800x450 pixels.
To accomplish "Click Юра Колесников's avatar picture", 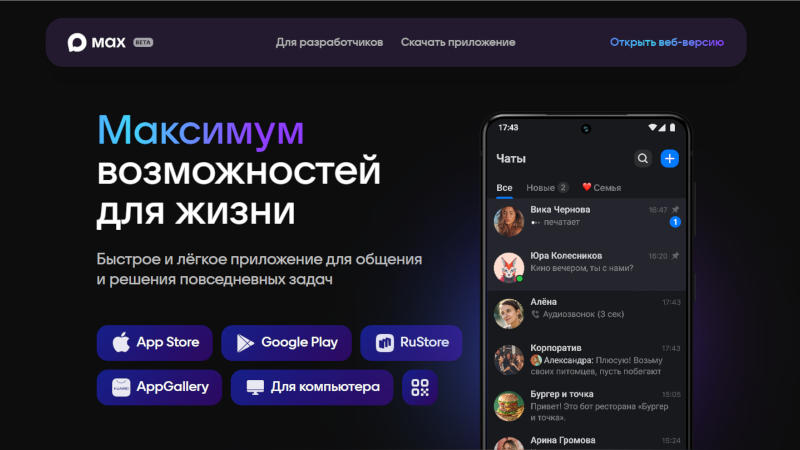I will 509,266.
